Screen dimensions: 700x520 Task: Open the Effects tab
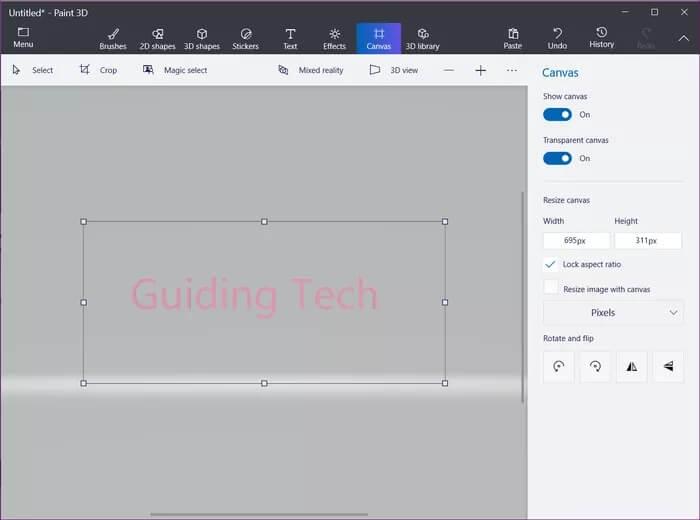coord(334,39)
